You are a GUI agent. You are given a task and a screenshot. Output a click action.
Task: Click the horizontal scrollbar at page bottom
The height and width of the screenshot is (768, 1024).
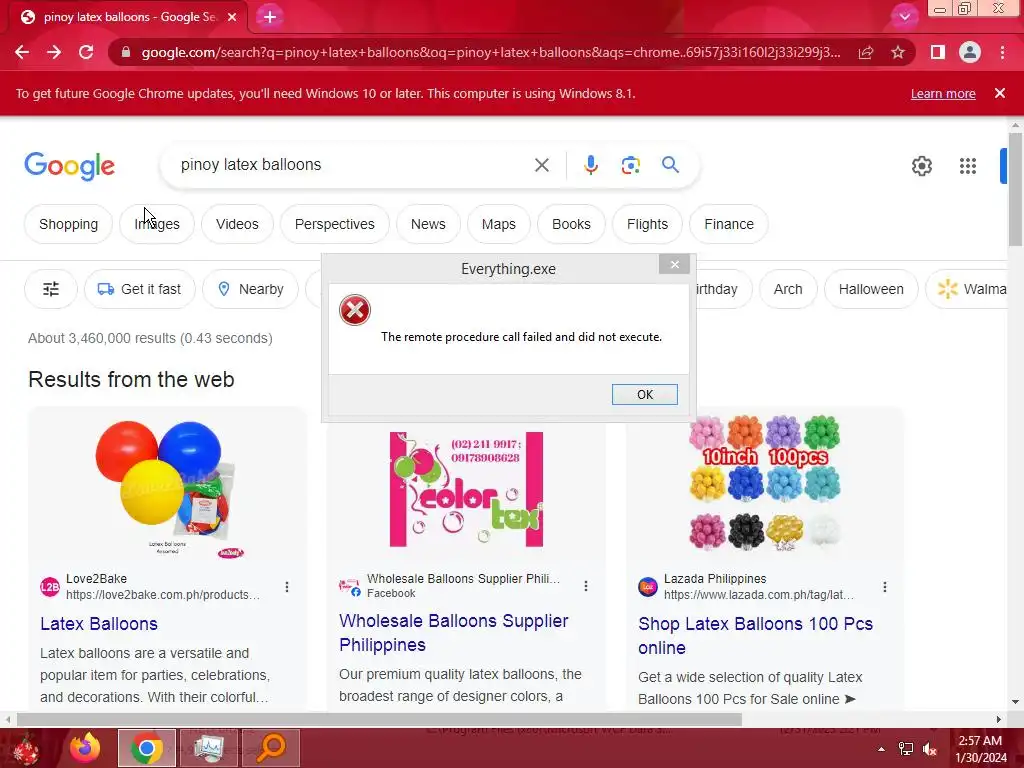[379, 720]
